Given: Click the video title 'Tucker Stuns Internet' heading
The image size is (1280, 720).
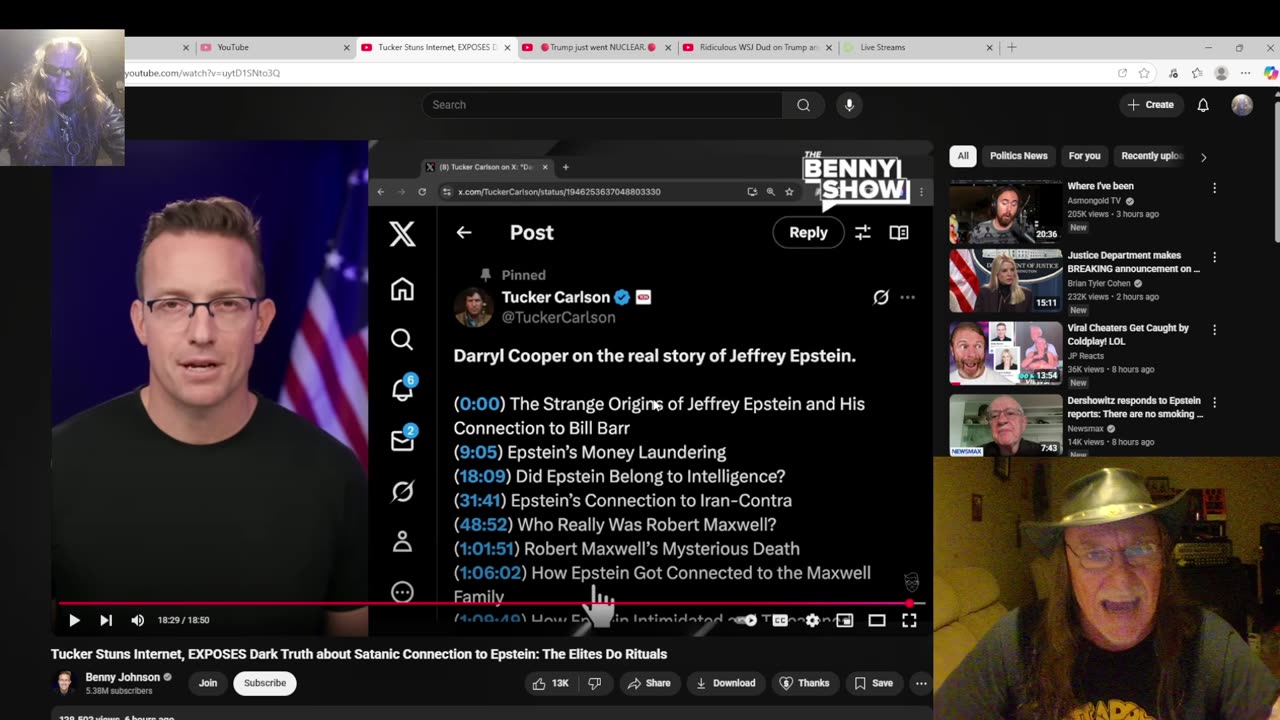Looking at the screenshot, I should pyautogui.click(x=359, y=654).
